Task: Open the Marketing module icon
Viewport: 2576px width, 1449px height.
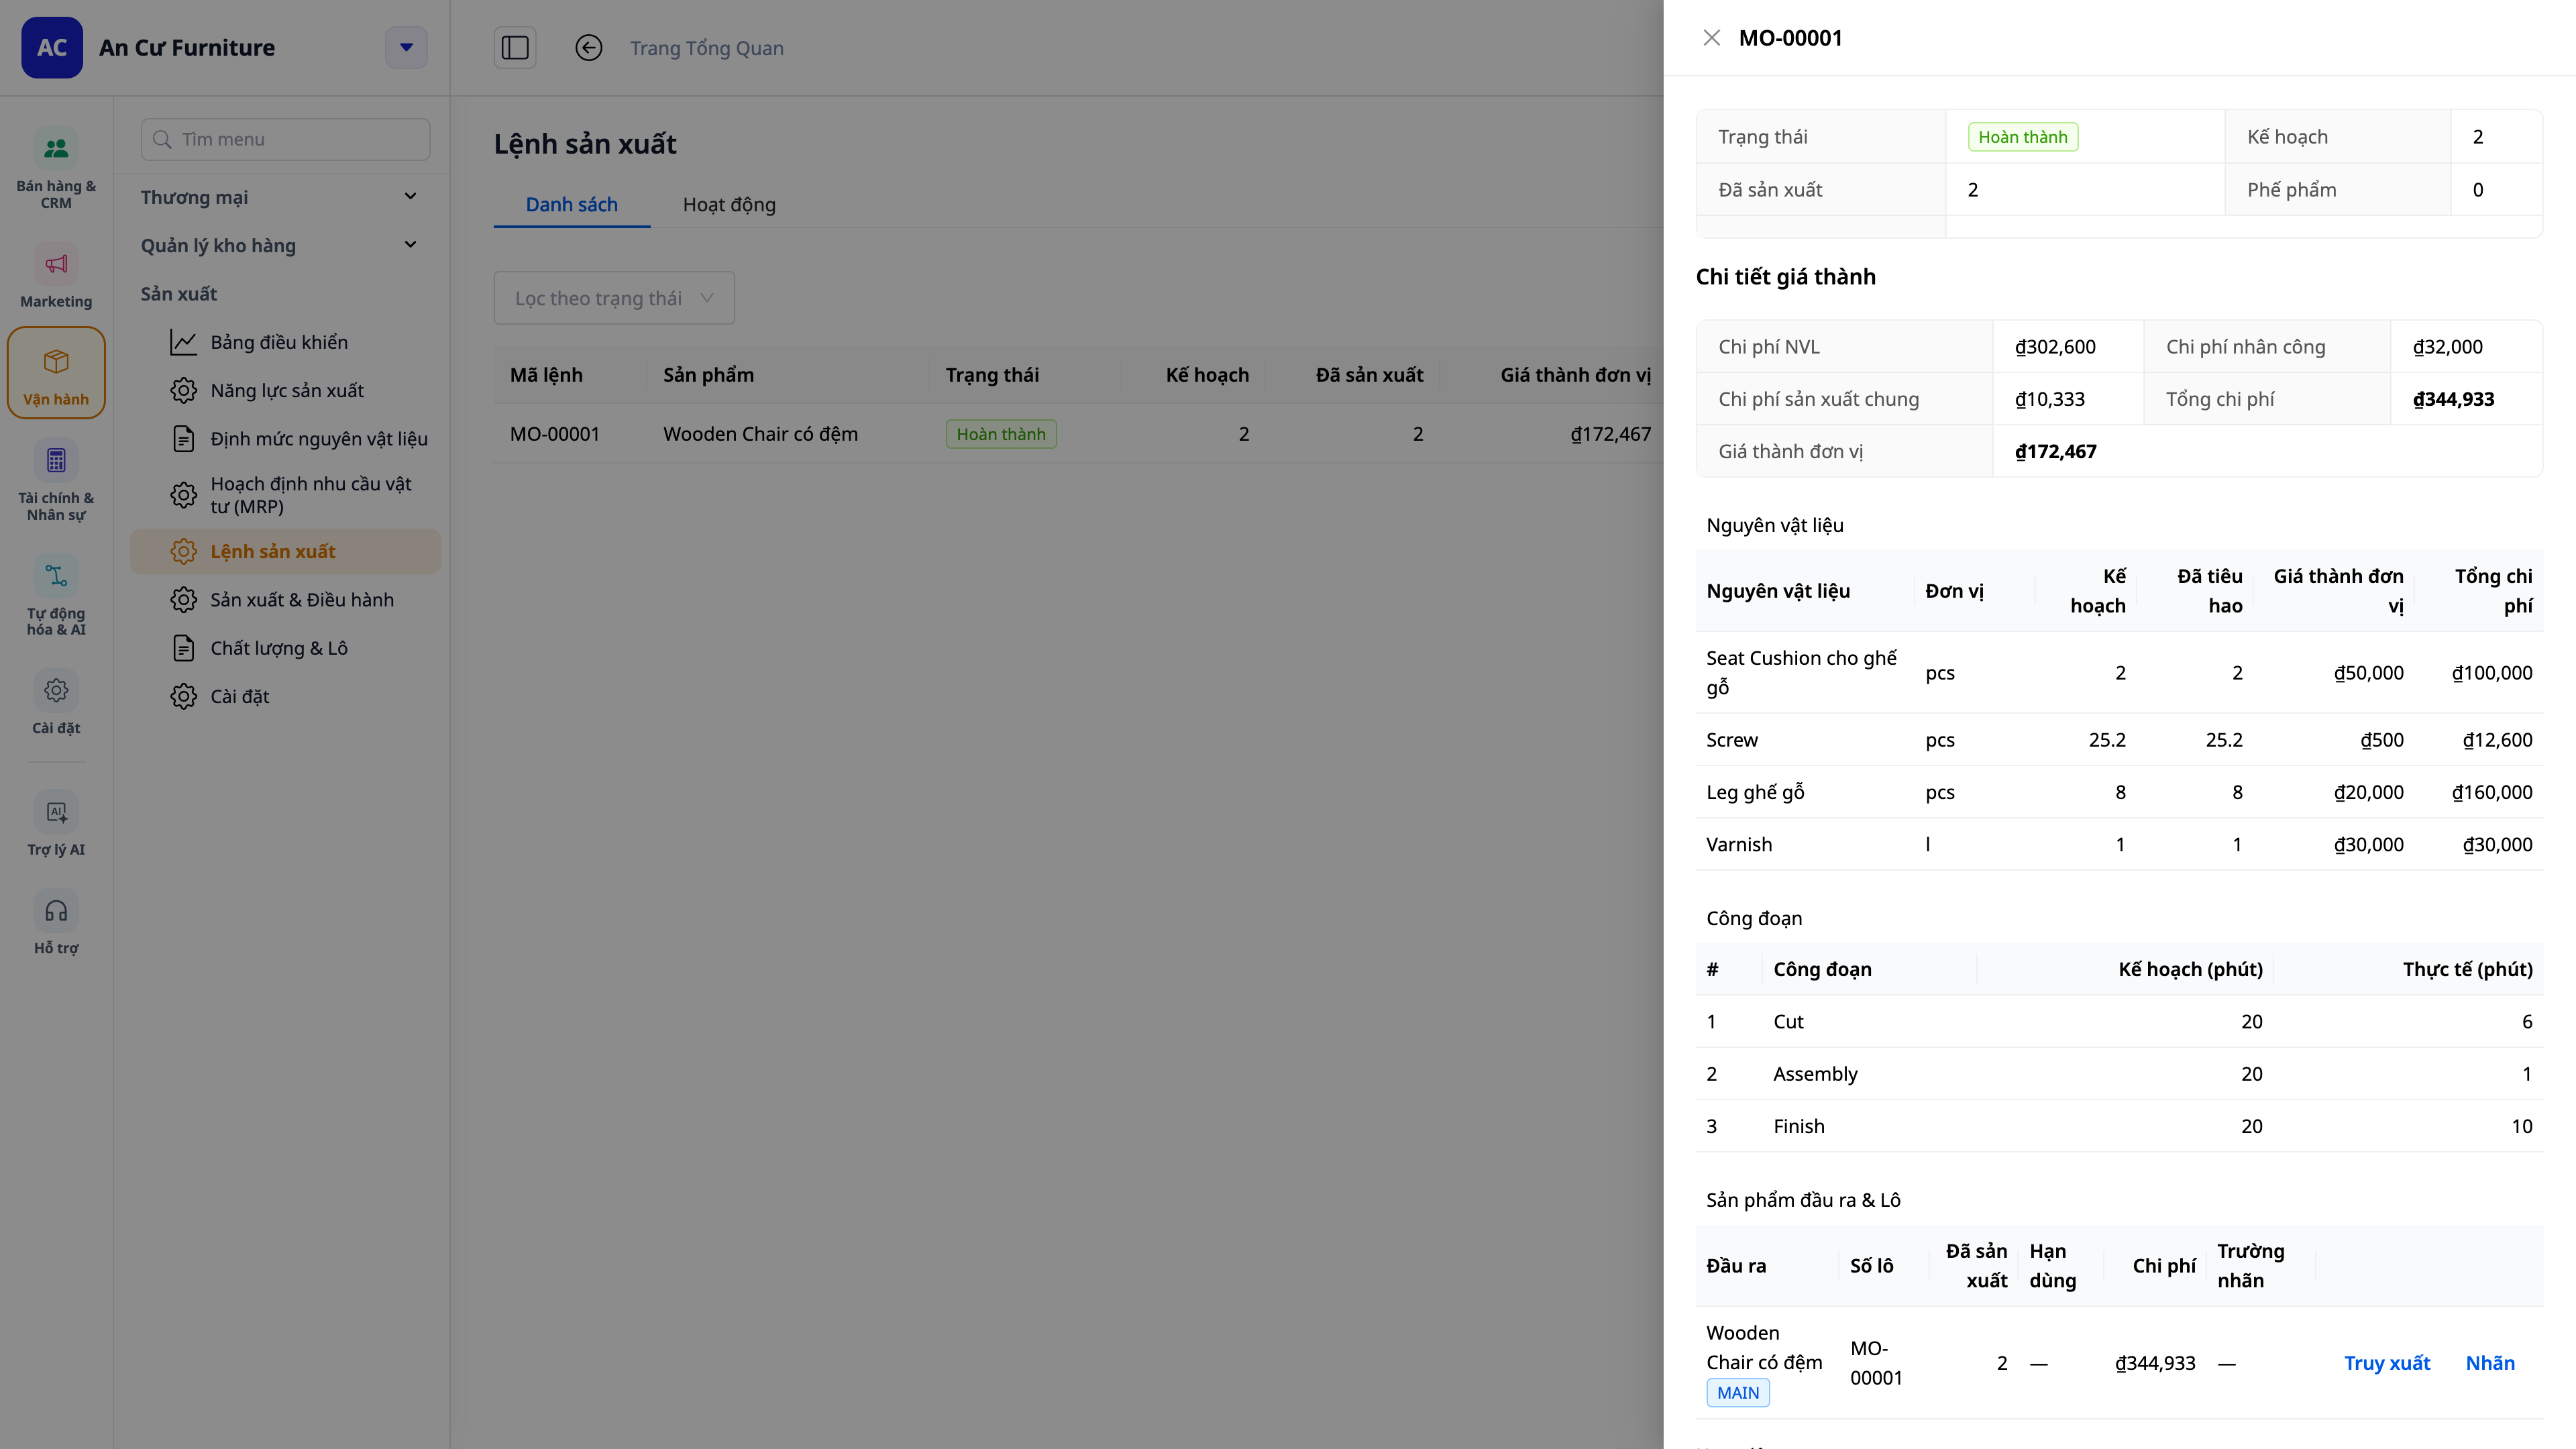Action: 56,264
